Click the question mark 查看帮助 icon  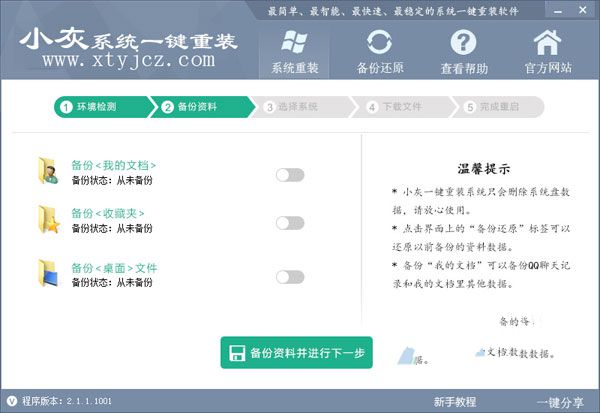tap(463, 43)
